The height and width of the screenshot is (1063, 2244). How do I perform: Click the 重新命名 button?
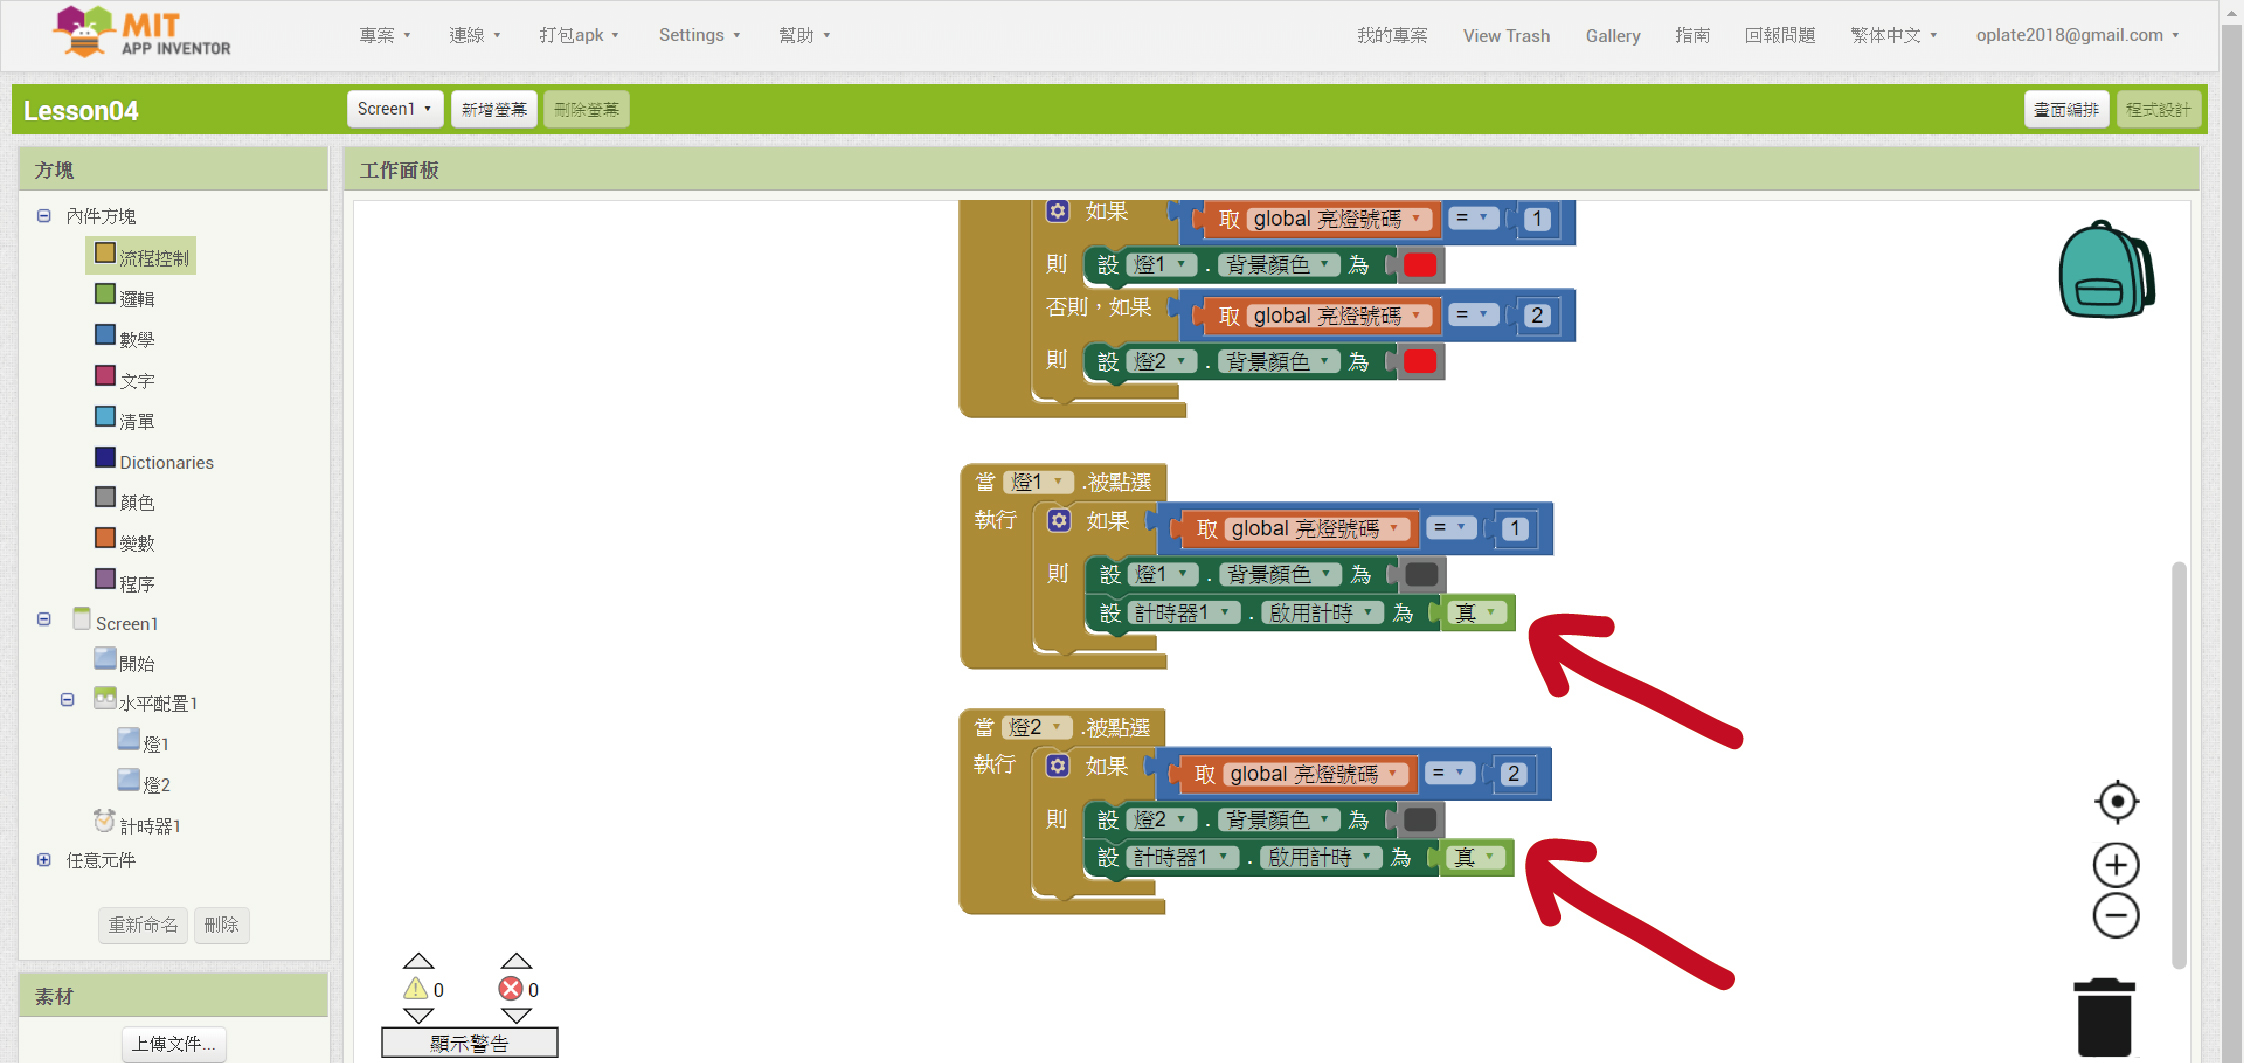click(x=143, y=925)
